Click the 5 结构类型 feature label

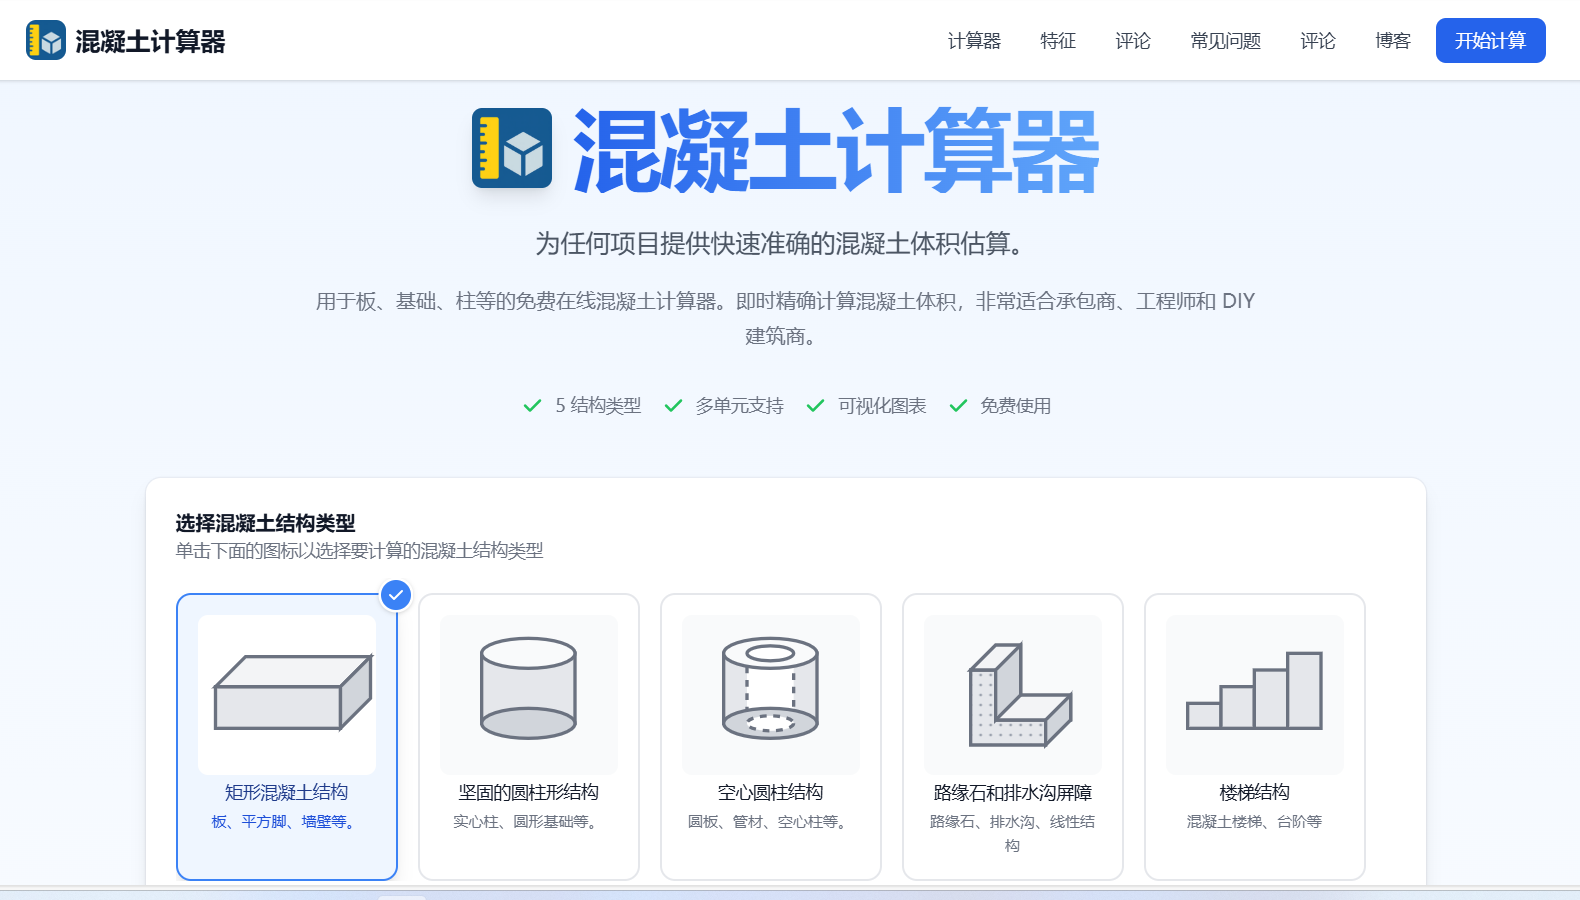coord(598,405)
